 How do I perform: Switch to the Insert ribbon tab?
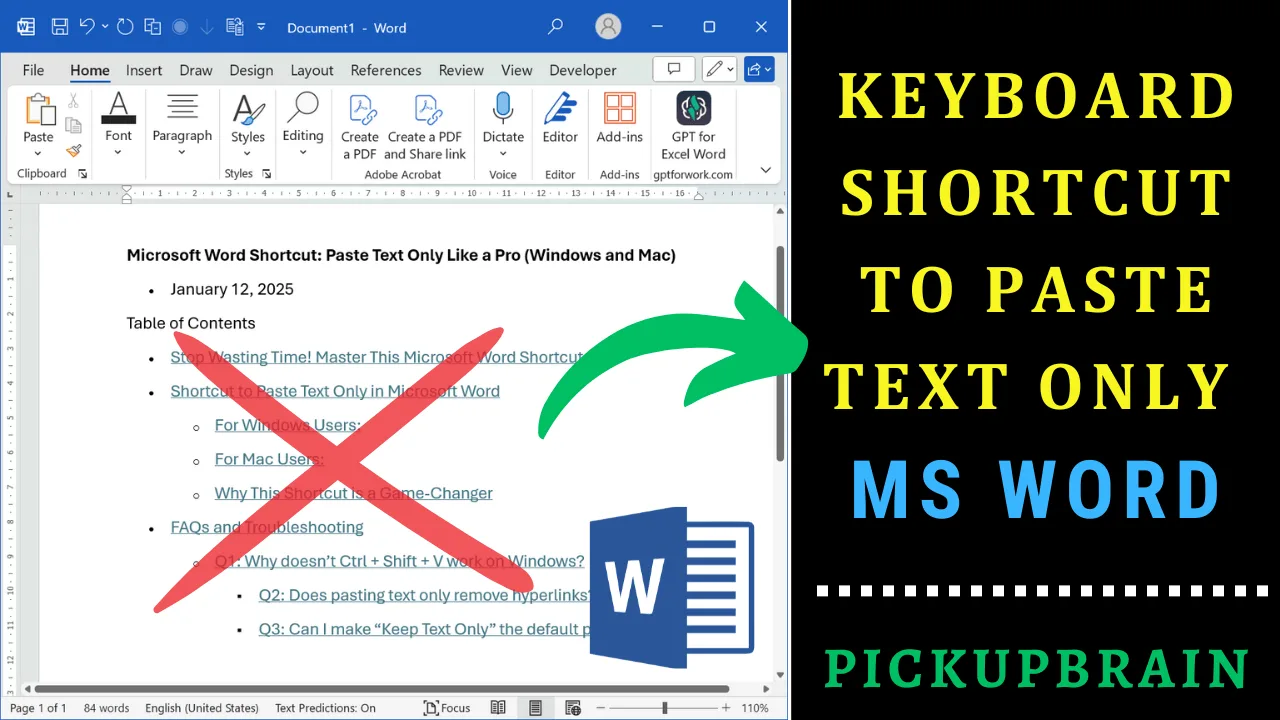pyautogui.click(x=144, y=70)
